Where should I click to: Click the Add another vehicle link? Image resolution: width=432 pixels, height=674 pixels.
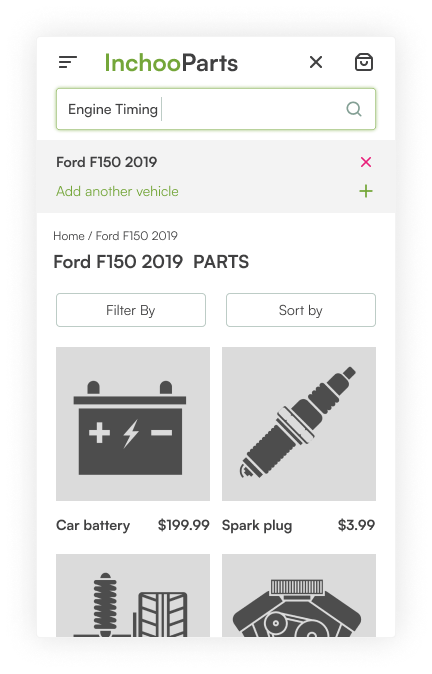(x=117, y=191)
